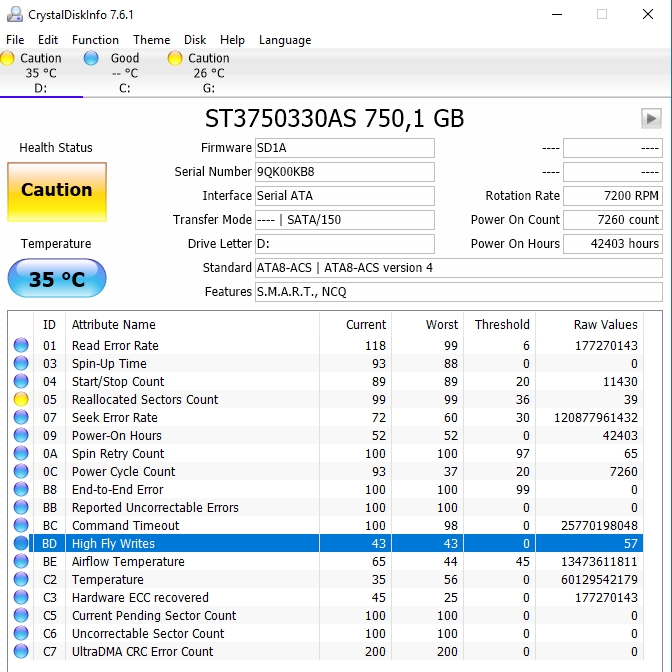Click the 35 °C temperature button
Screen dimensions: 672x672
tap(56, 279)
